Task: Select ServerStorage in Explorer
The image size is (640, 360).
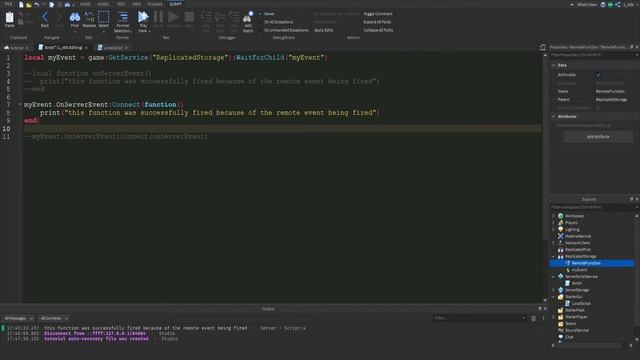Action: coord(577,290)
